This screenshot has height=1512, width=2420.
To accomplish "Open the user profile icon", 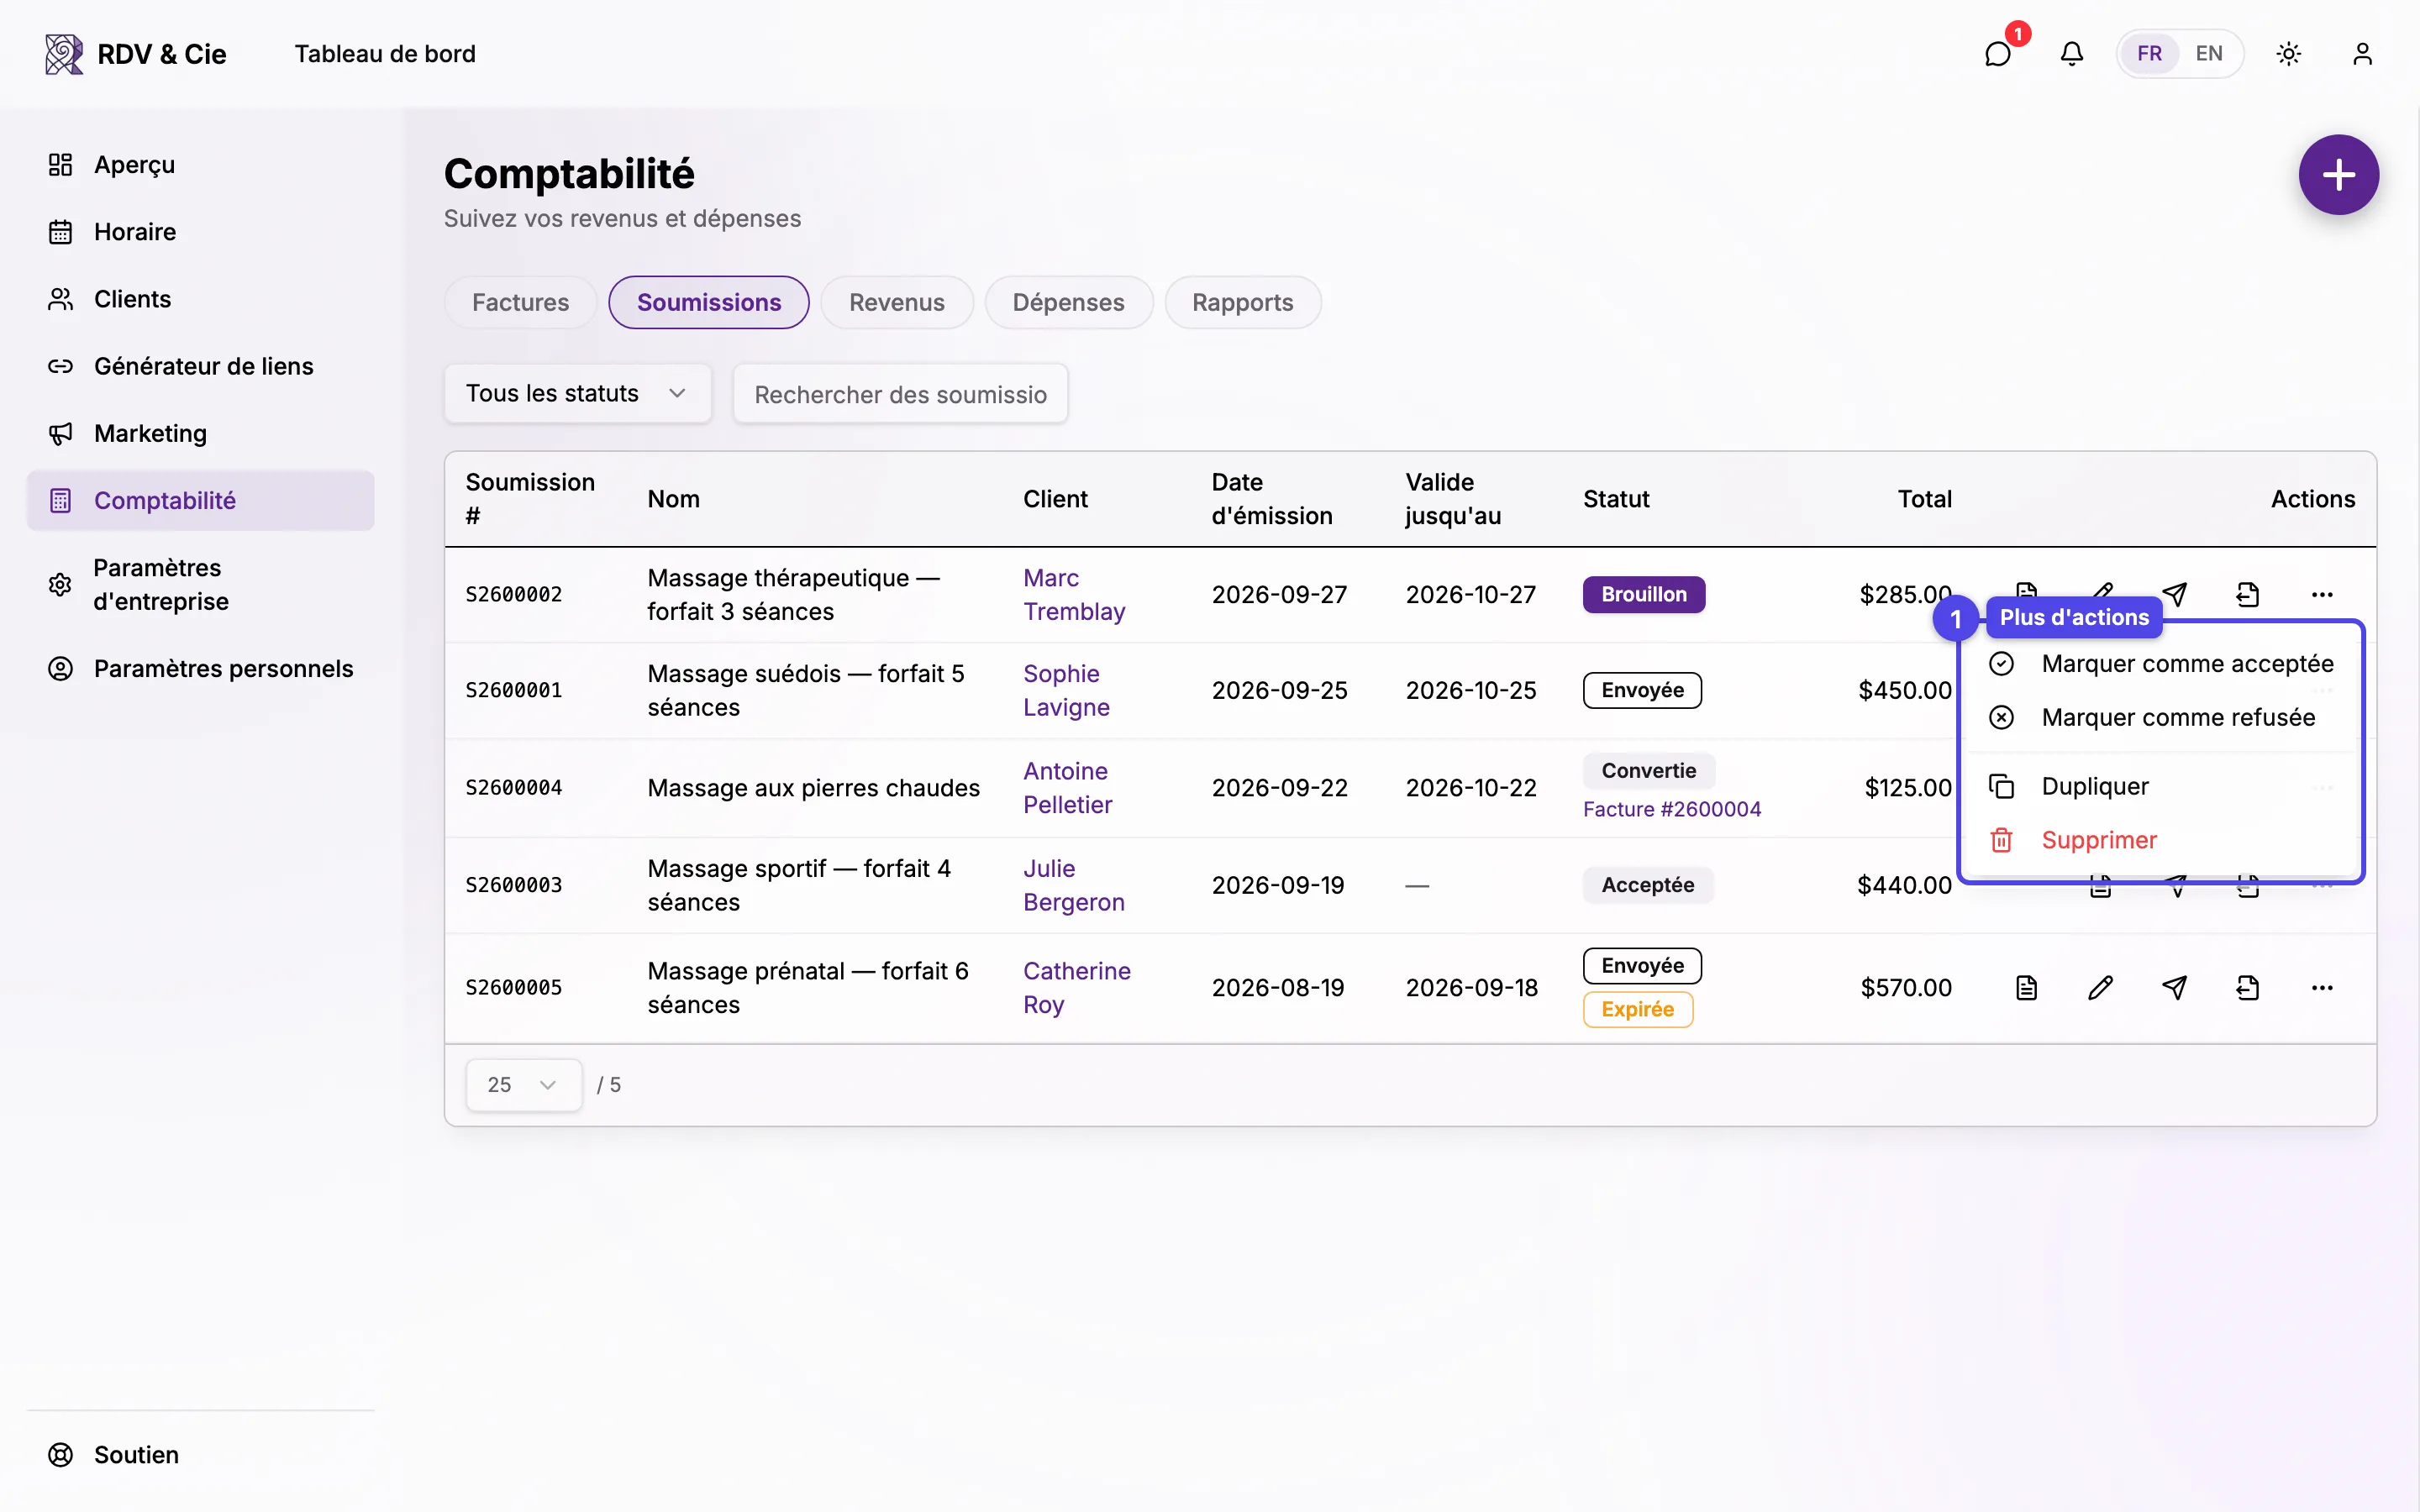I will [2362, 54].
